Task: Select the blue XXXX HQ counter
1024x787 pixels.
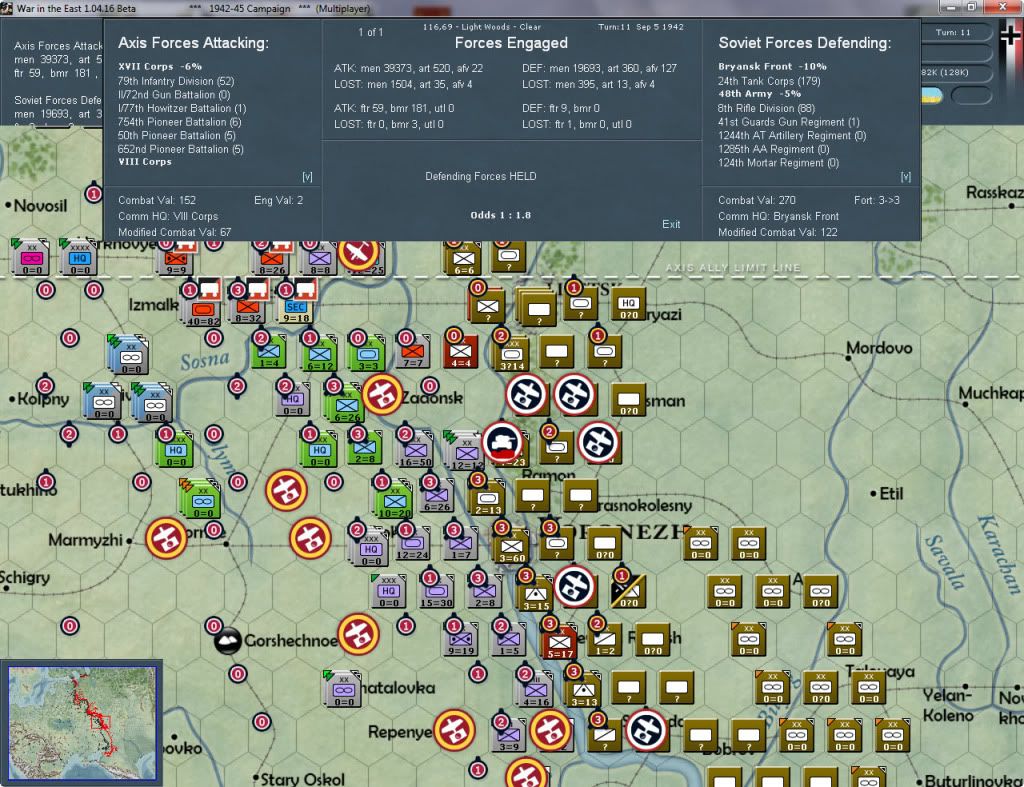Action: [x=79, y=258]
